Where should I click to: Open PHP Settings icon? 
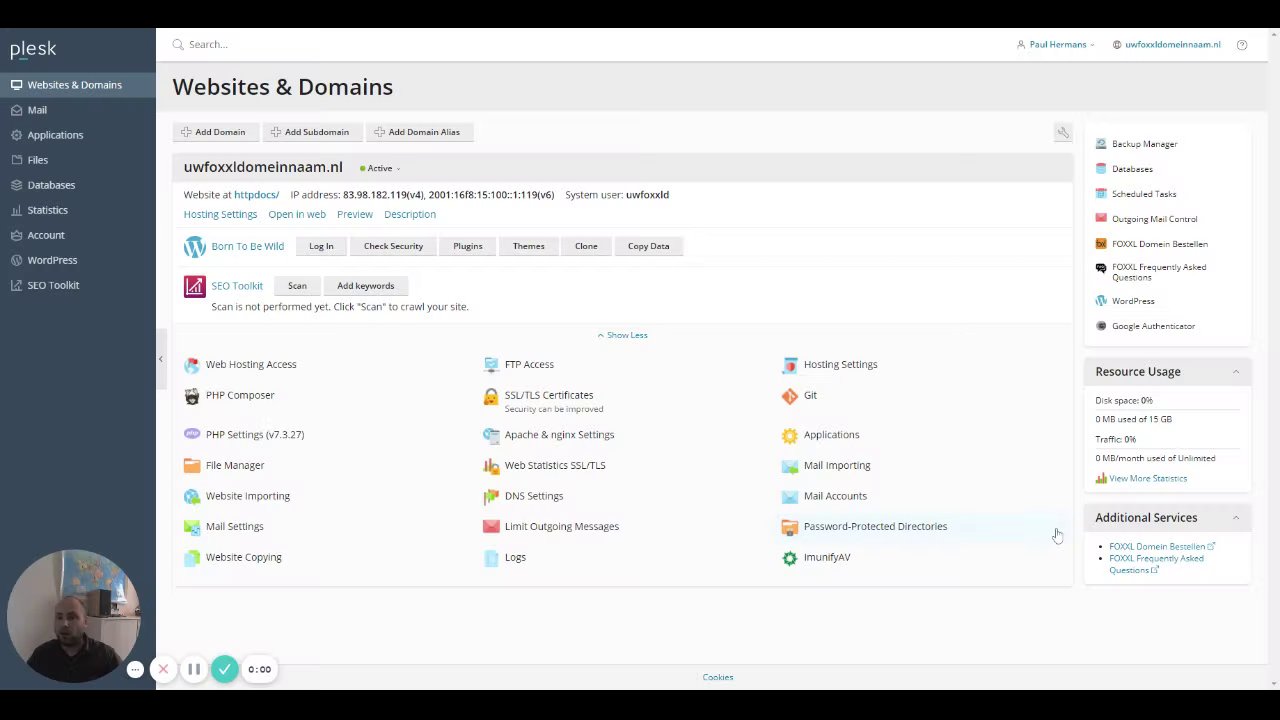click(192, 435)
